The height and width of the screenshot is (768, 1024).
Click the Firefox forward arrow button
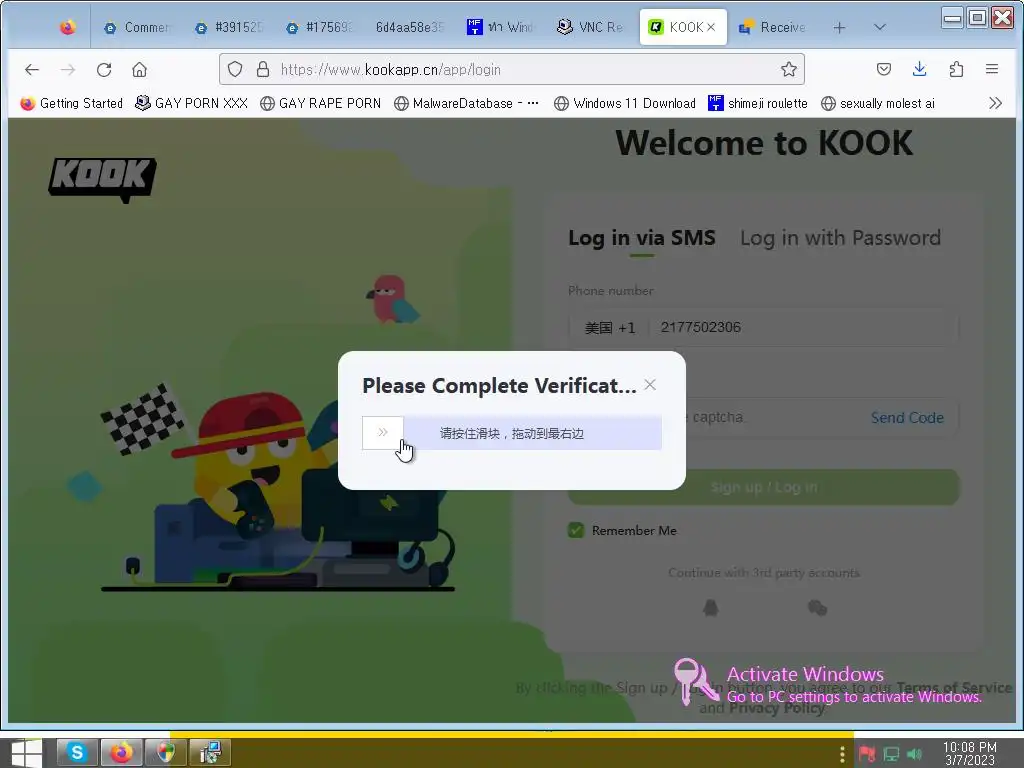(x=68, y=69)
